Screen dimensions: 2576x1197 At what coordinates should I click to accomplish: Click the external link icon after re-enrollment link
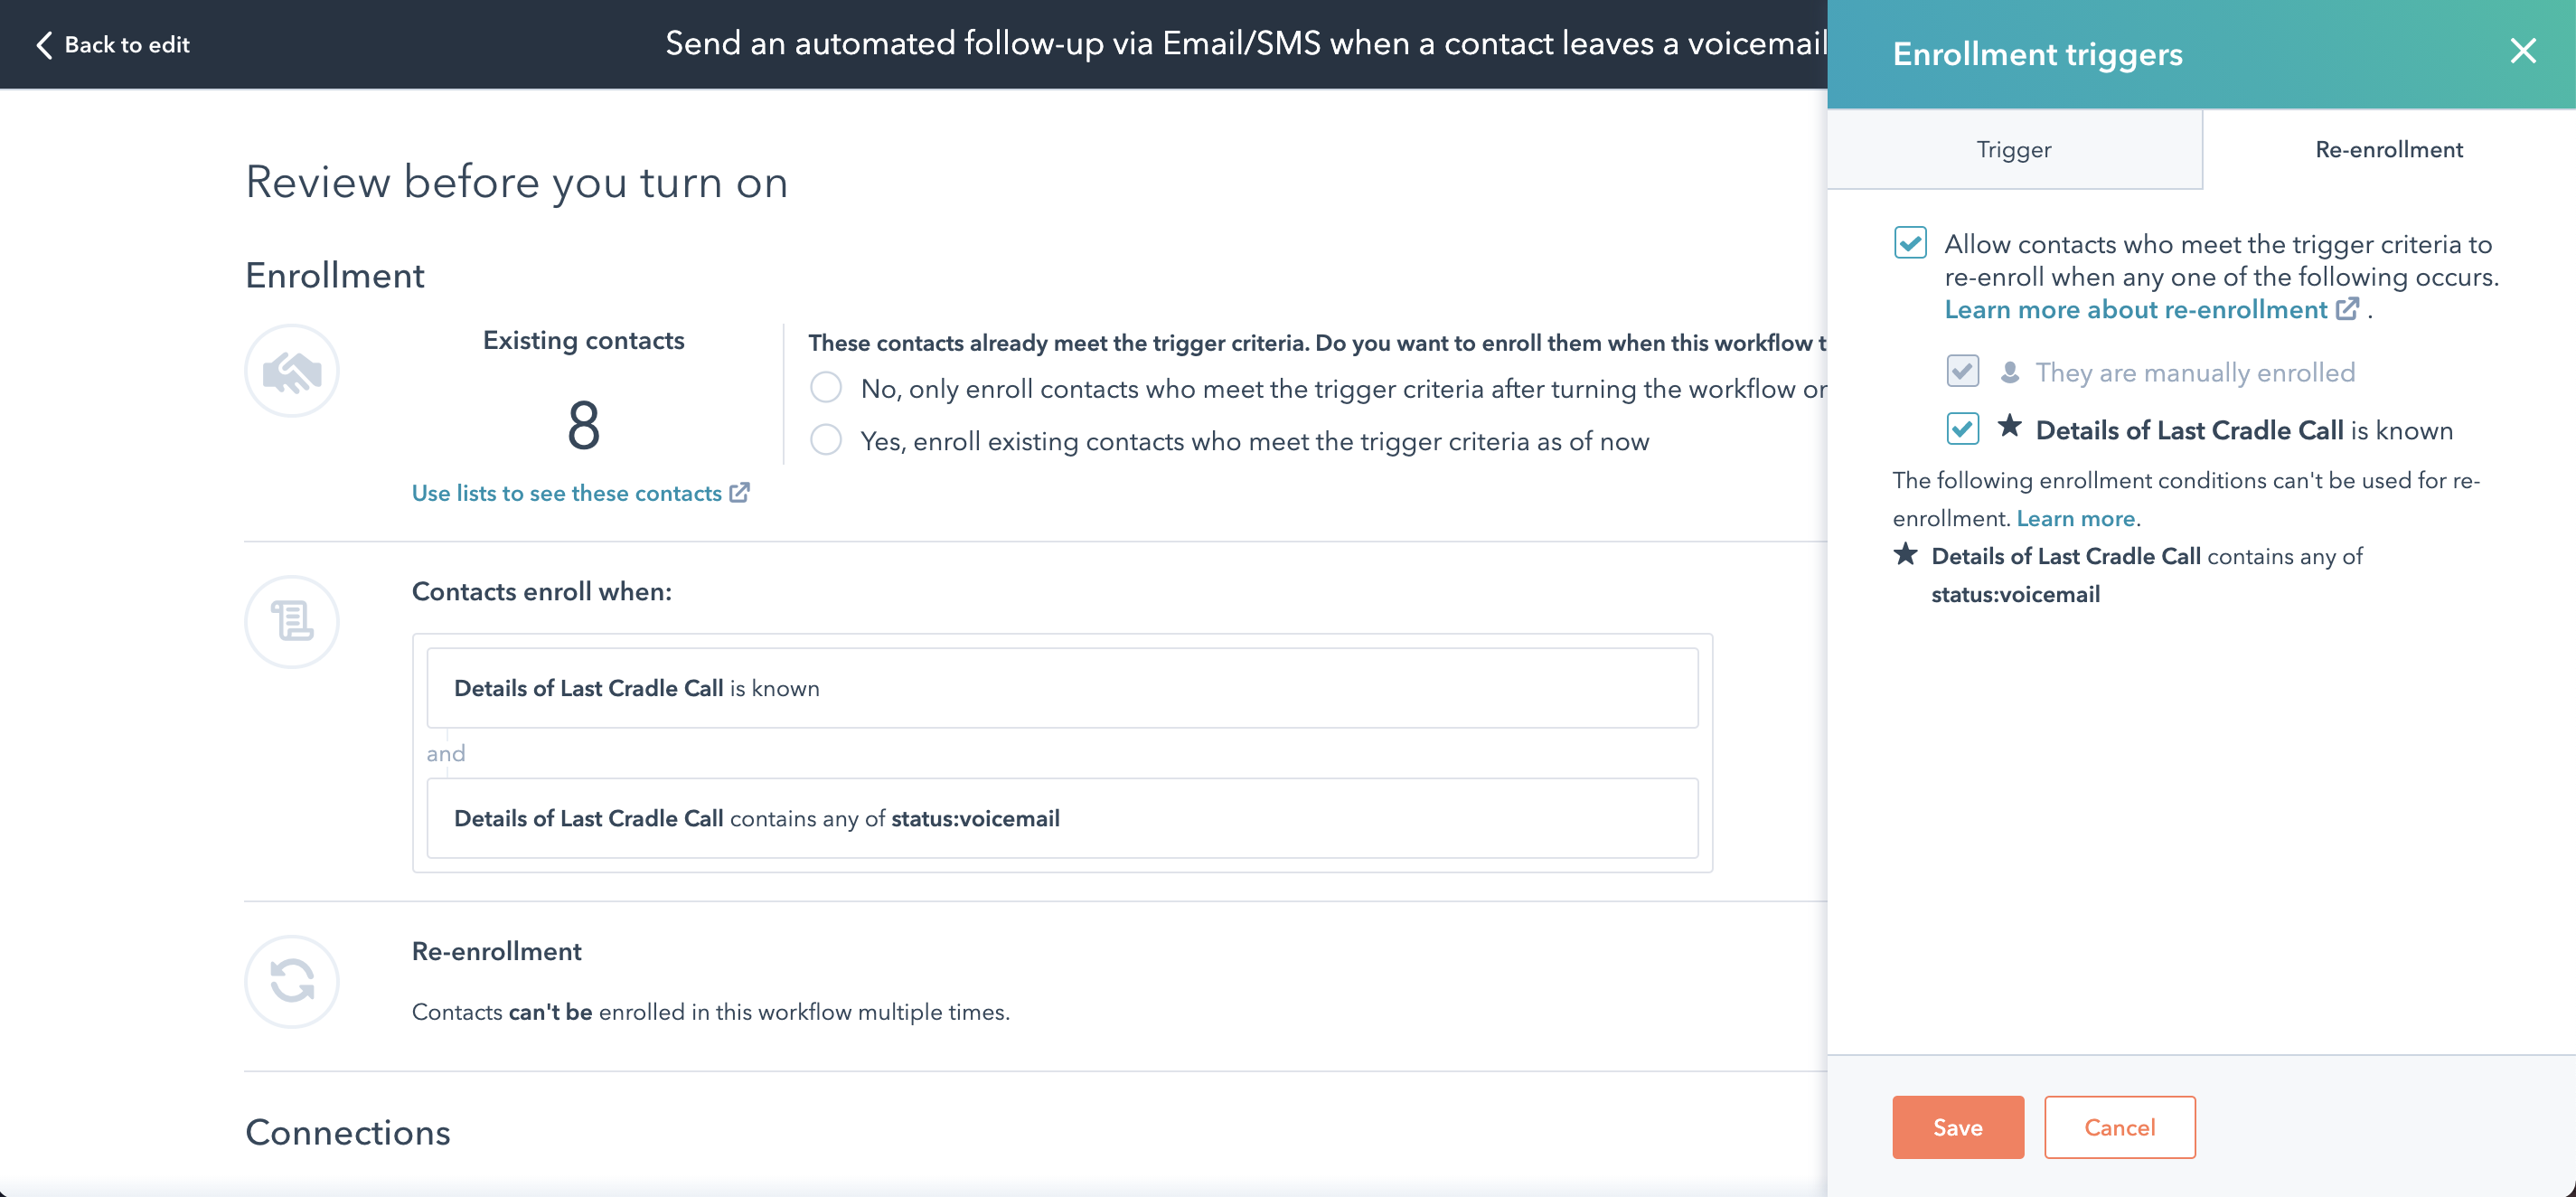tap(2347, 310)
